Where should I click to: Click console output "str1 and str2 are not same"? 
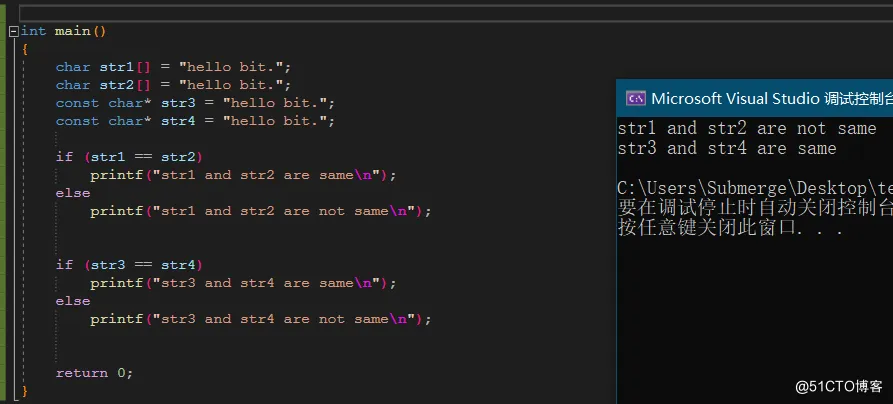pyautogui.click(x=747, y=129)
